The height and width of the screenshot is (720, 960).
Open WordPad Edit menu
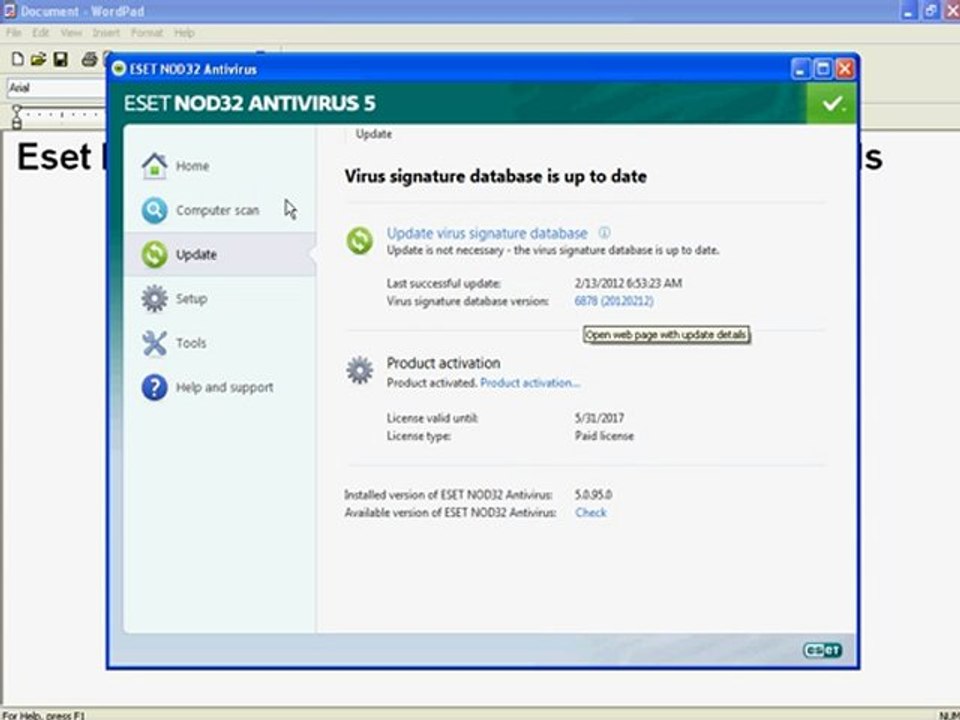pyautogui.click(x=40, y=33)
